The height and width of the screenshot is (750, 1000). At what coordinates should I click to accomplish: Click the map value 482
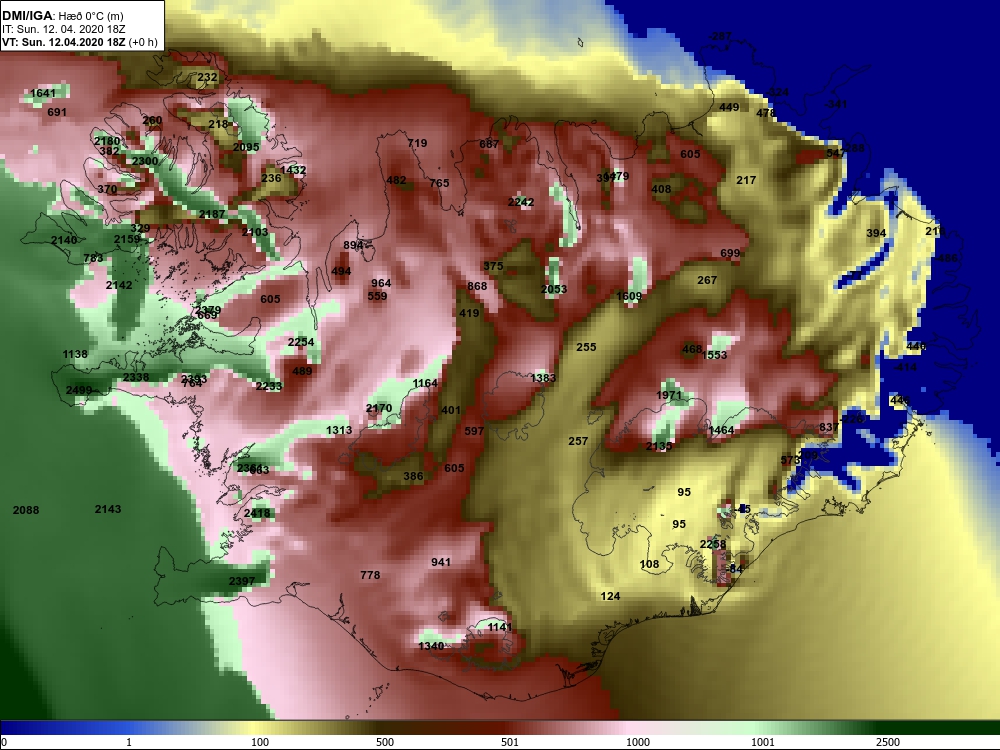click(396, 180)
